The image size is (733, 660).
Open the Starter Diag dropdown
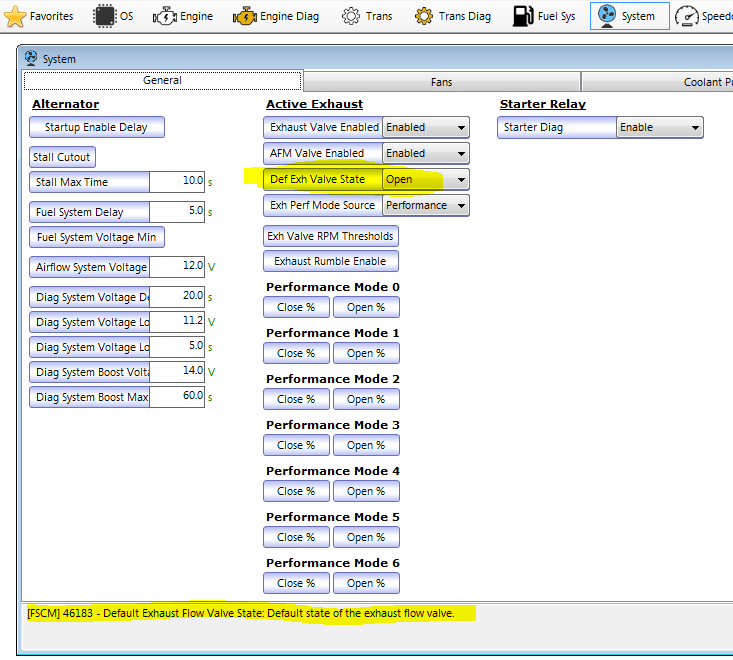point(694,128)
